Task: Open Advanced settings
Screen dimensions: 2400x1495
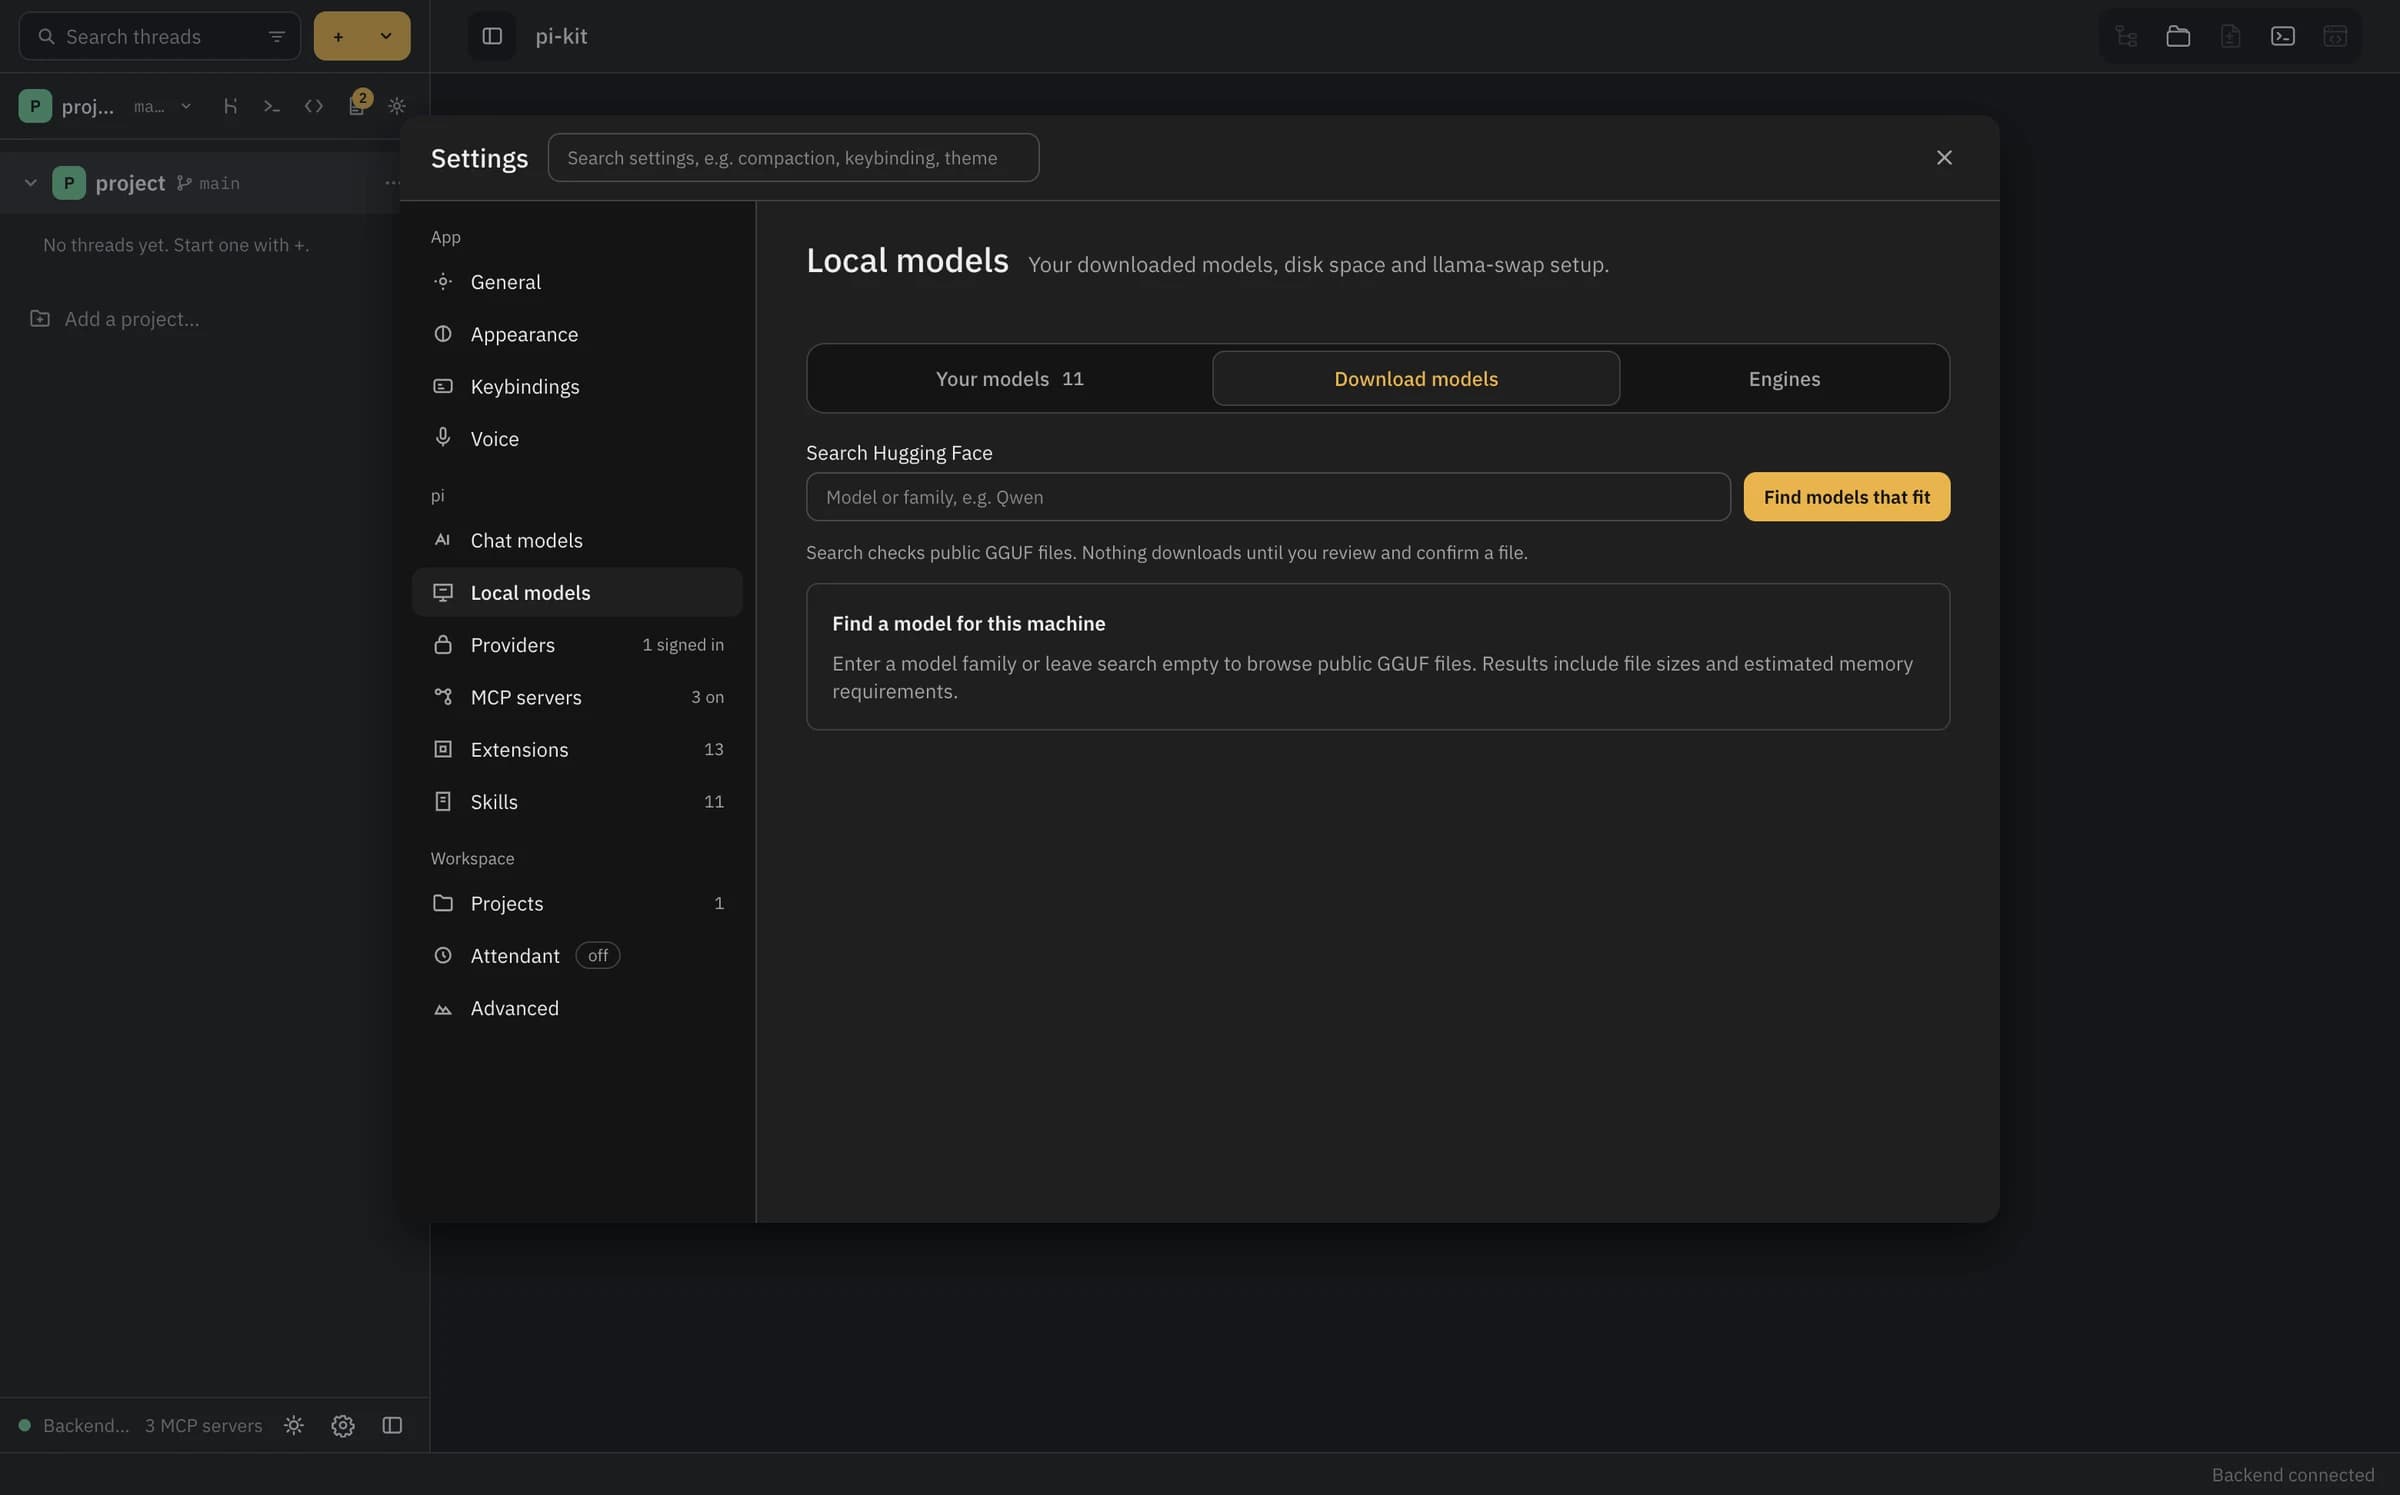Action: pyautogui.click(x=577, y=1009)
